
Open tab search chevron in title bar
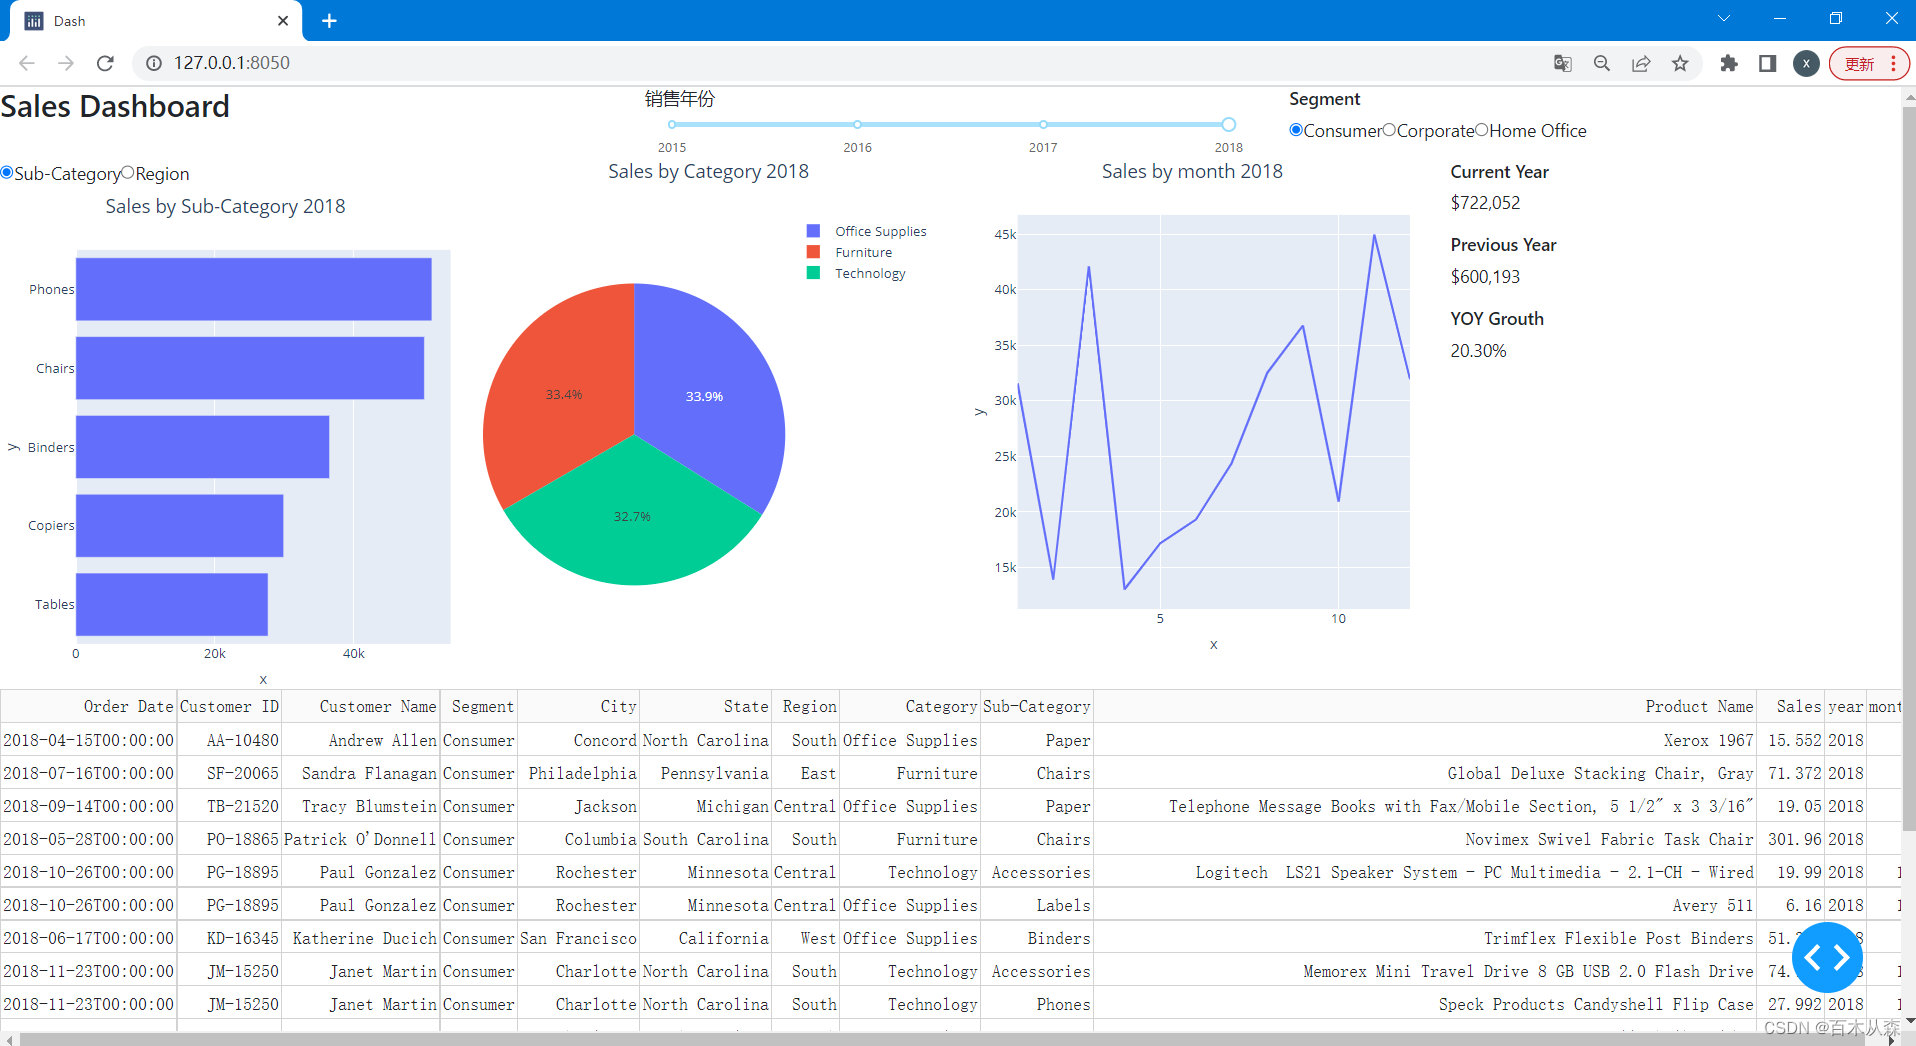(1724, 18)
